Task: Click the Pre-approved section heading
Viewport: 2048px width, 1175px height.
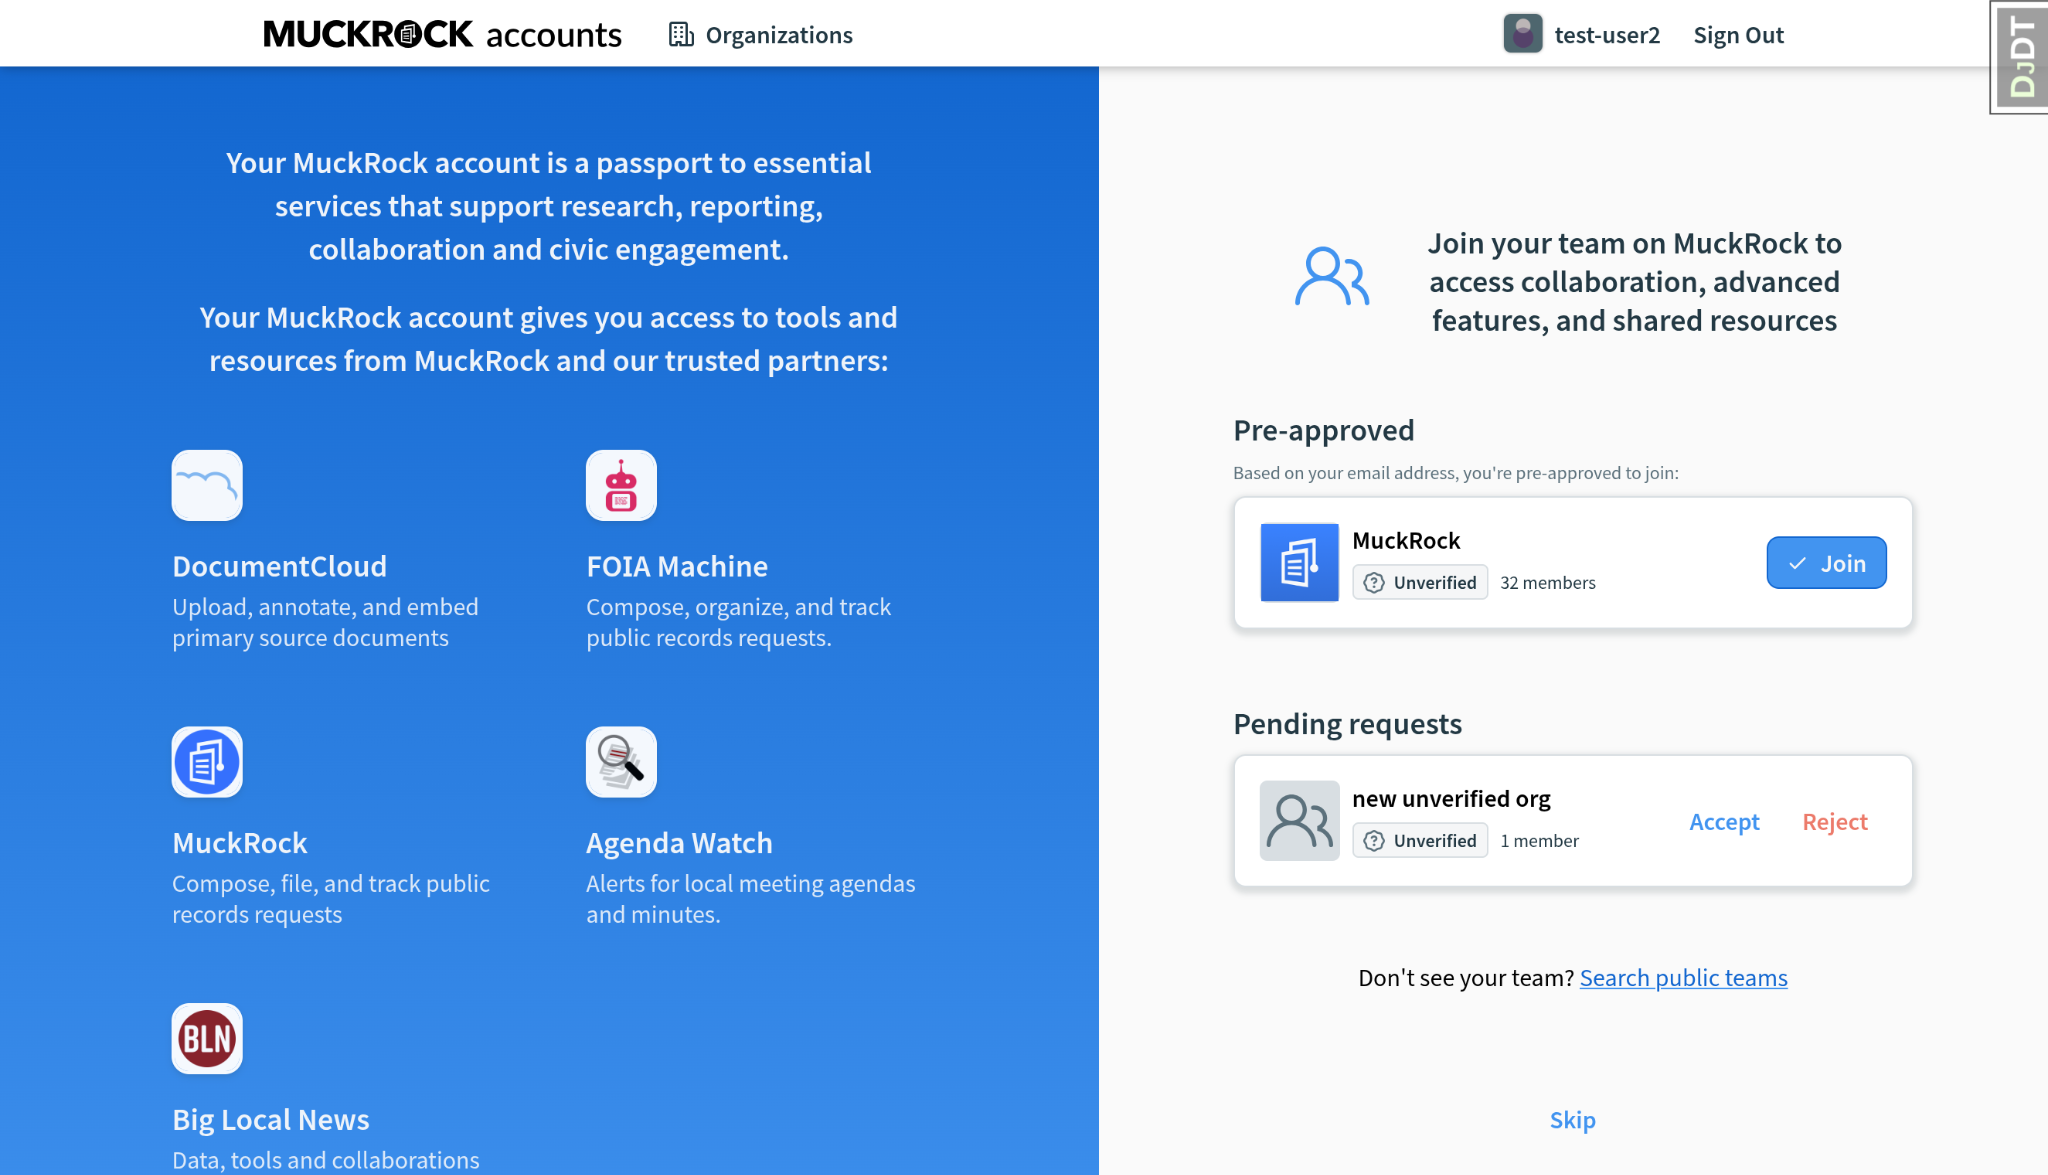Action: pyautogui.click(x=1323, y=430)
